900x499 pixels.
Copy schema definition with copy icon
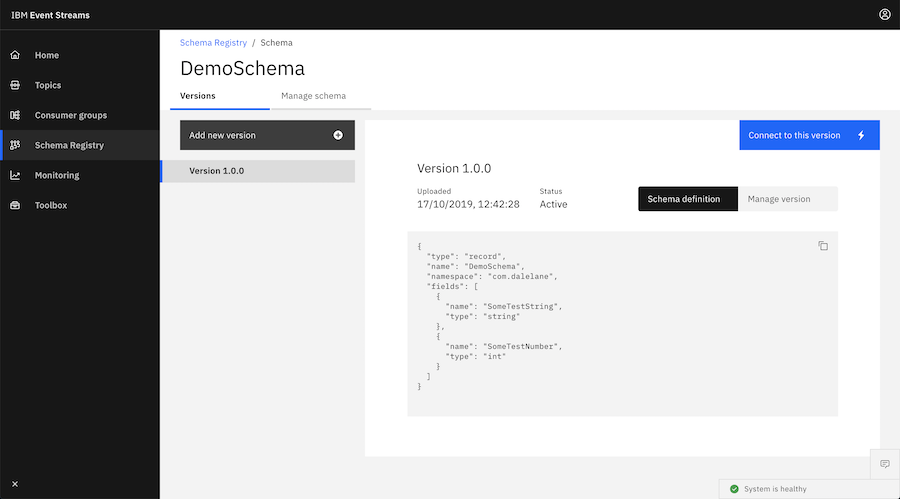pyautogui.click(x=823, y=246)
